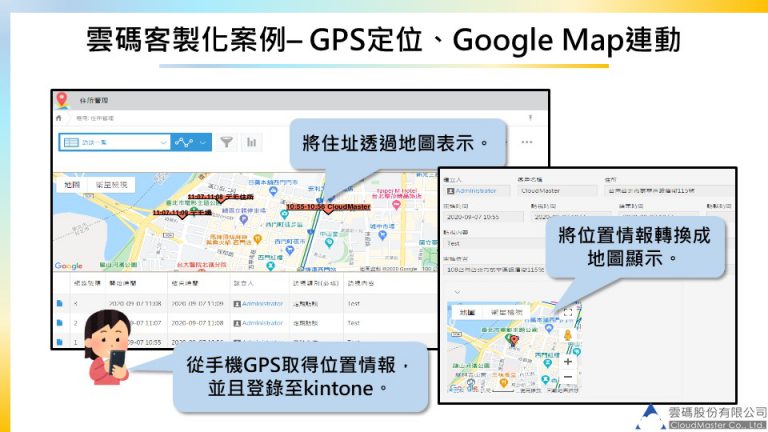
Task: Open record details icon for row 2
Action: click(60, 323)
